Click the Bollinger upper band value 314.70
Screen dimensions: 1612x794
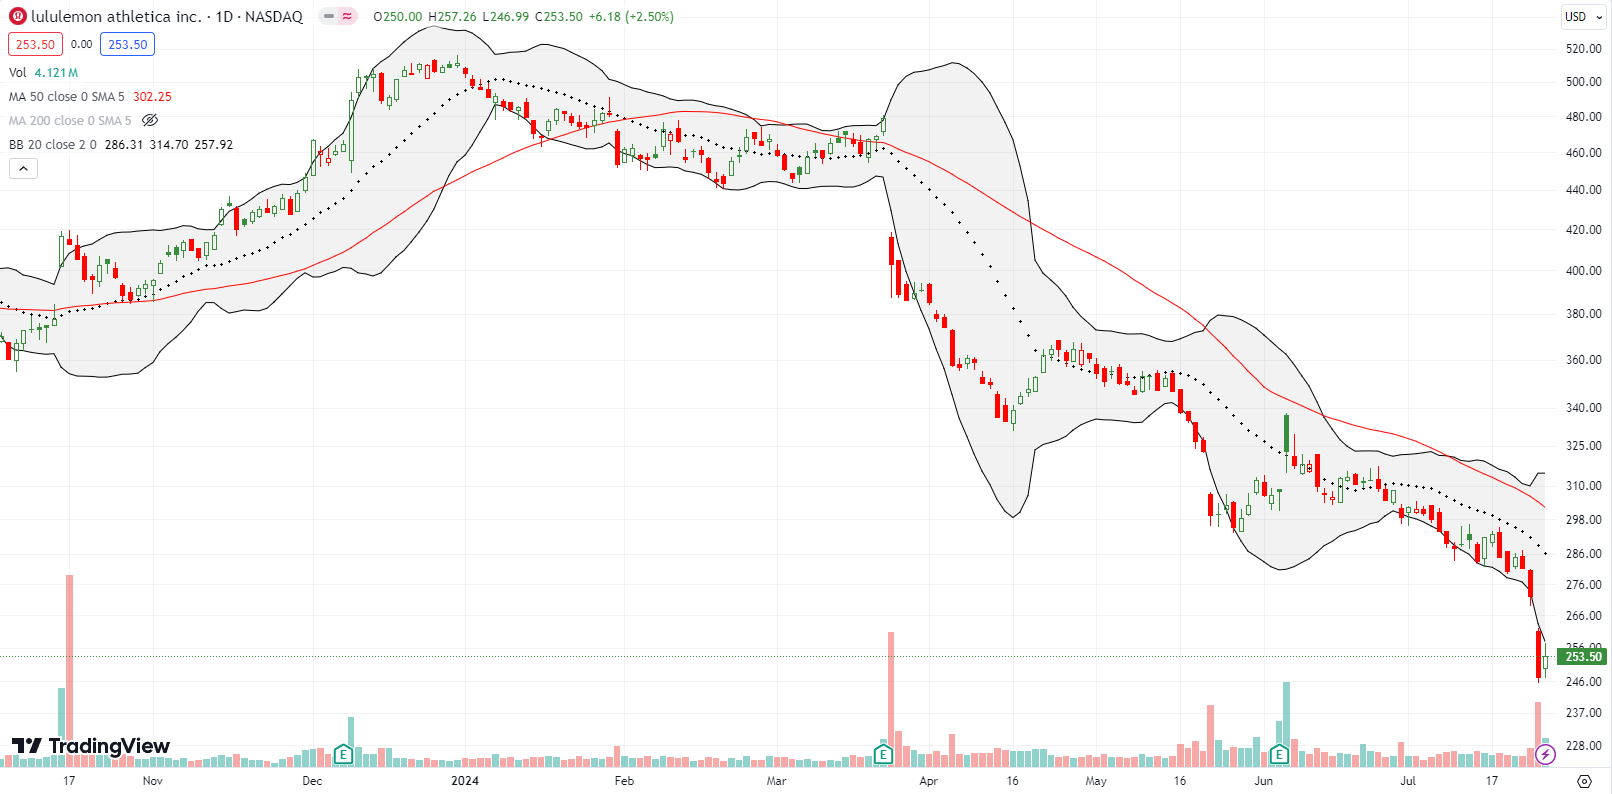[169, 144]
